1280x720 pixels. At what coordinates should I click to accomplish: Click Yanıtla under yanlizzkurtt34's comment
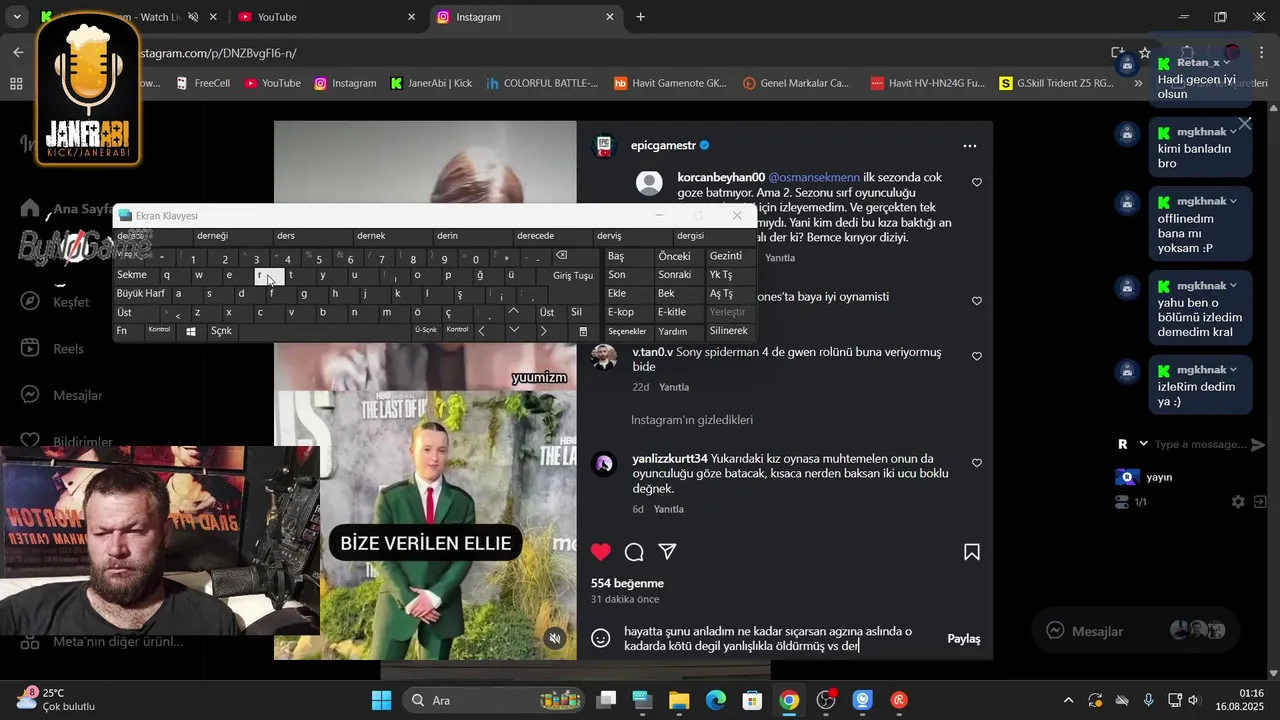point(669,510)
